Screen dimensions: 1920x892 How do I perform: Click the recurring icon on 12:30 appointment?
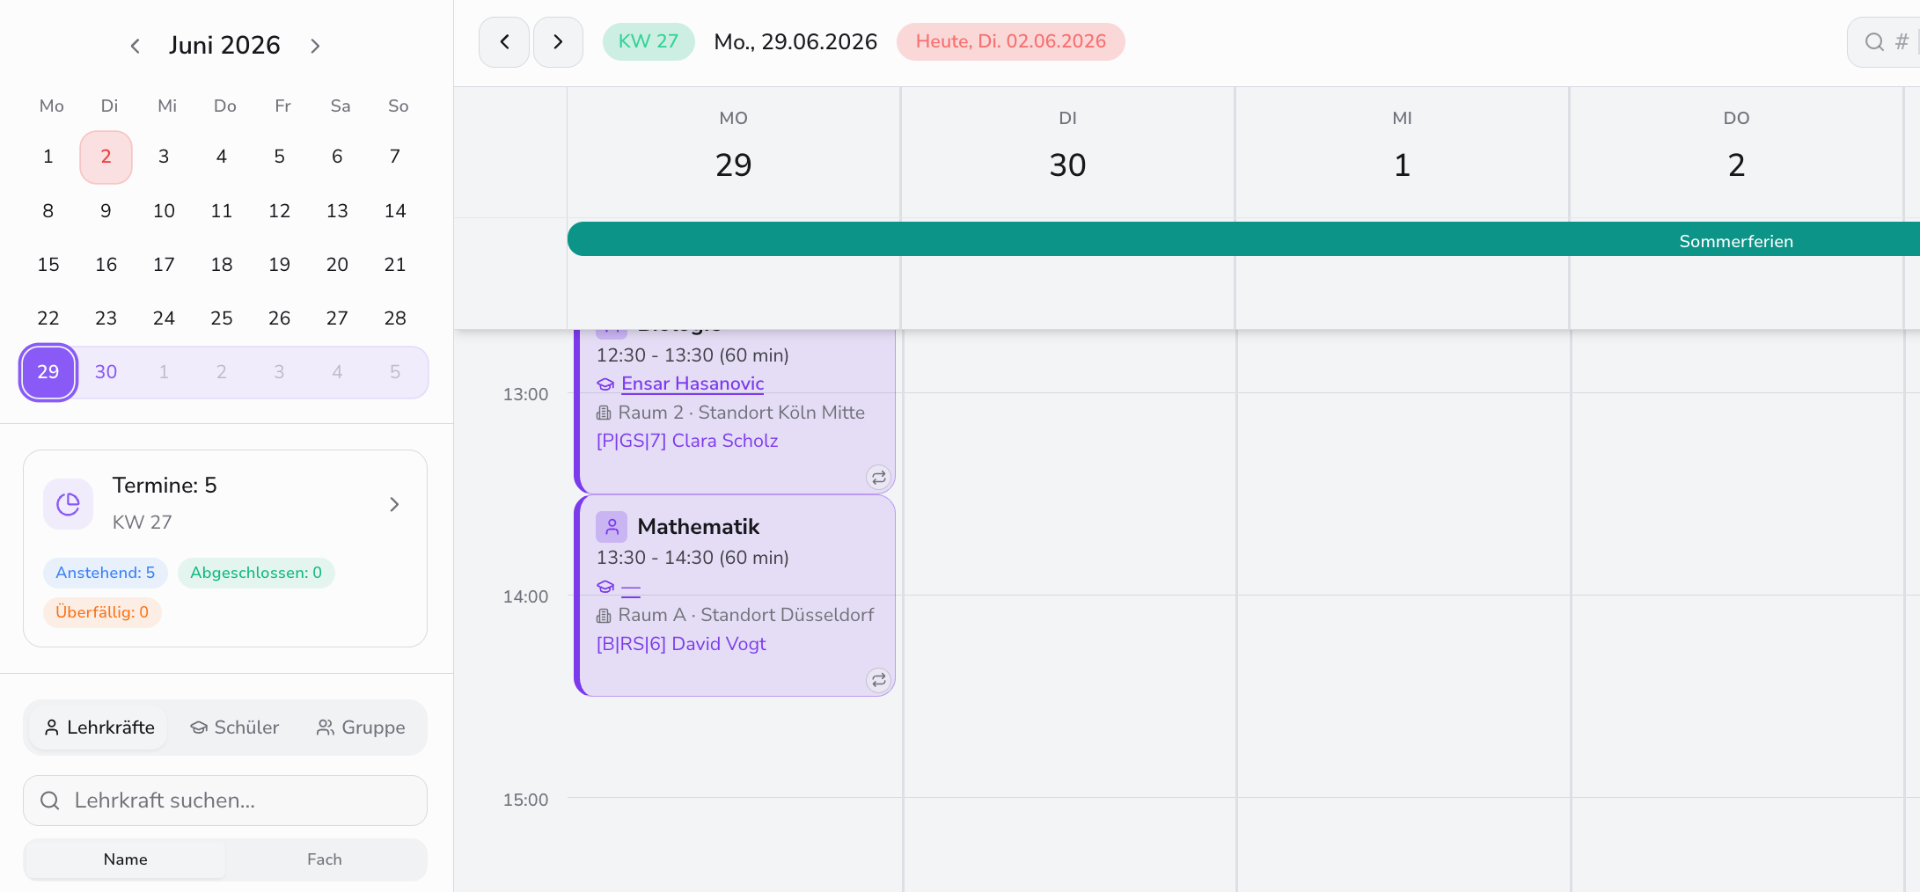[878, 477]
